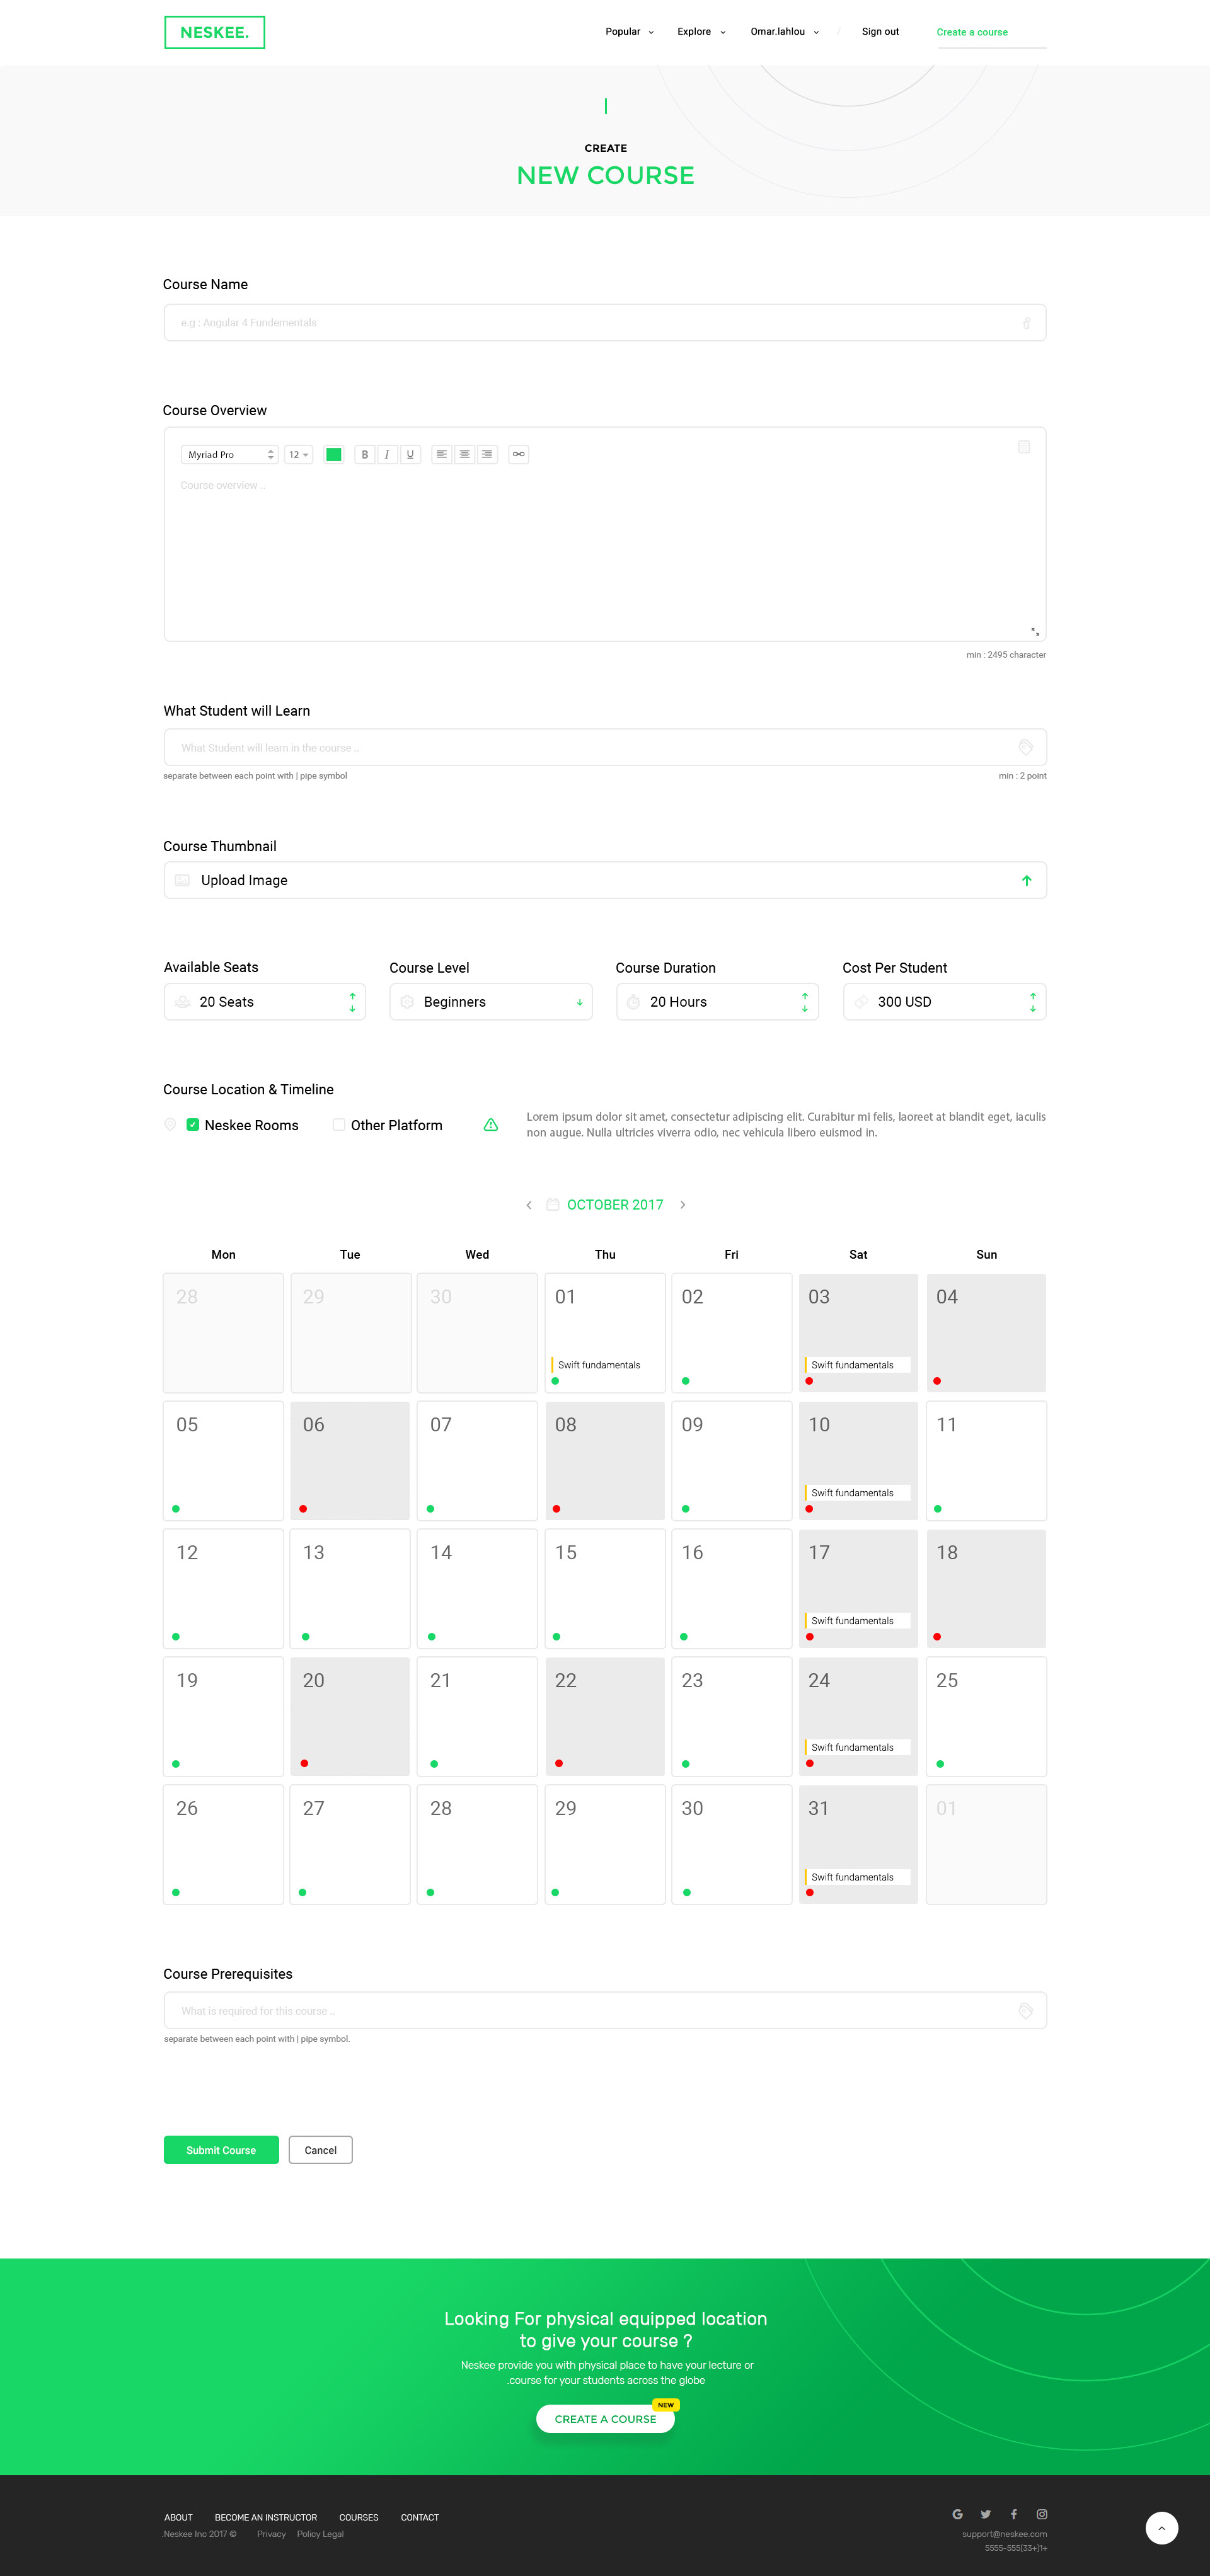Go to next month in calendar
This screenshot has height=2576, width=1210.
click(683, 1204)
